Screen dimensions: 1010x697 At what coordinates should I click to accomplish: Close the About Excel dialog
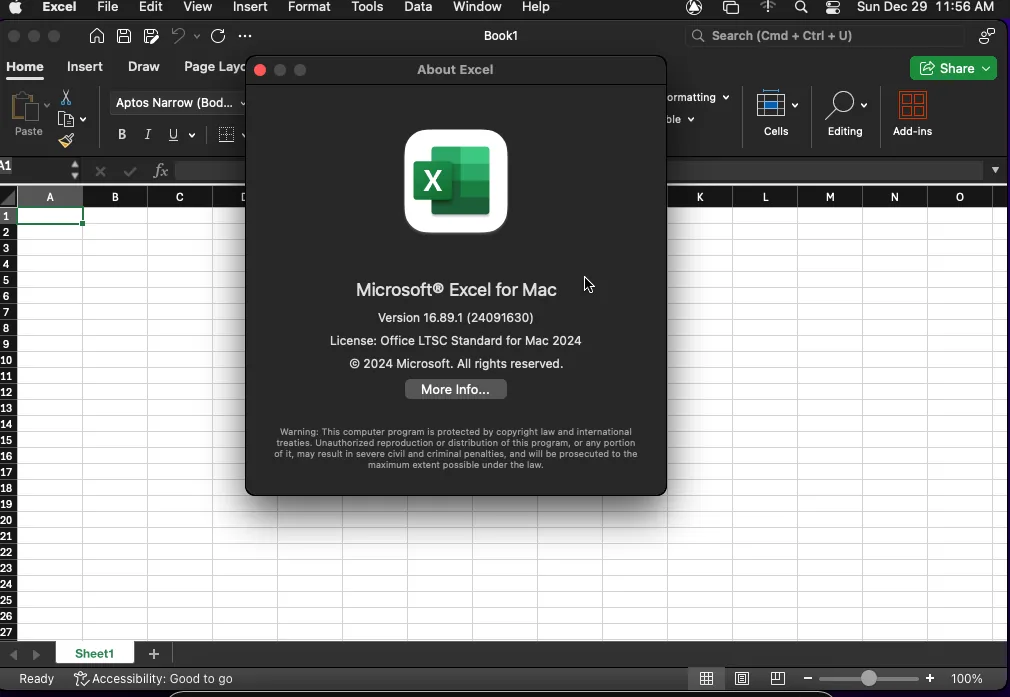coord(260,70)
